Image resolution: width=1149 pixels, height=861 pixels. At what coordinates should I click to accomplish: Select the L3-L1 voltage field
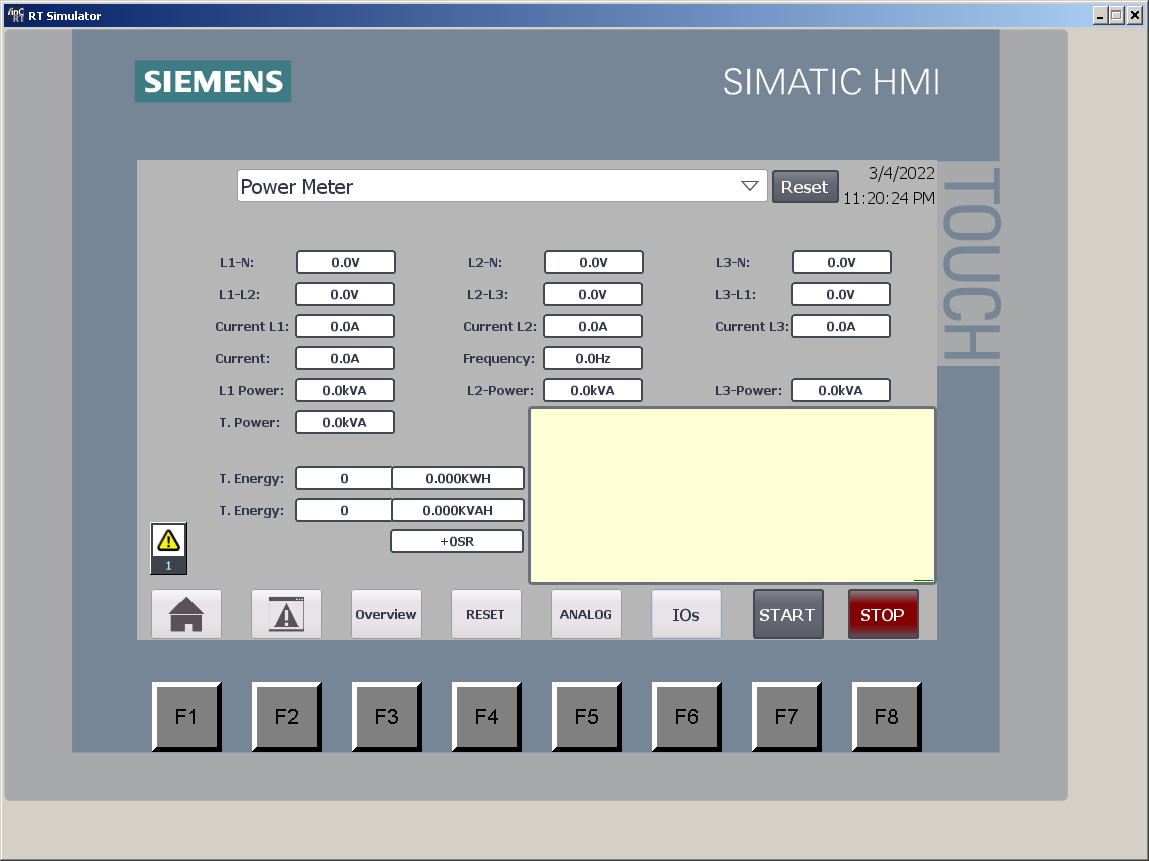[x=840, y=294]
